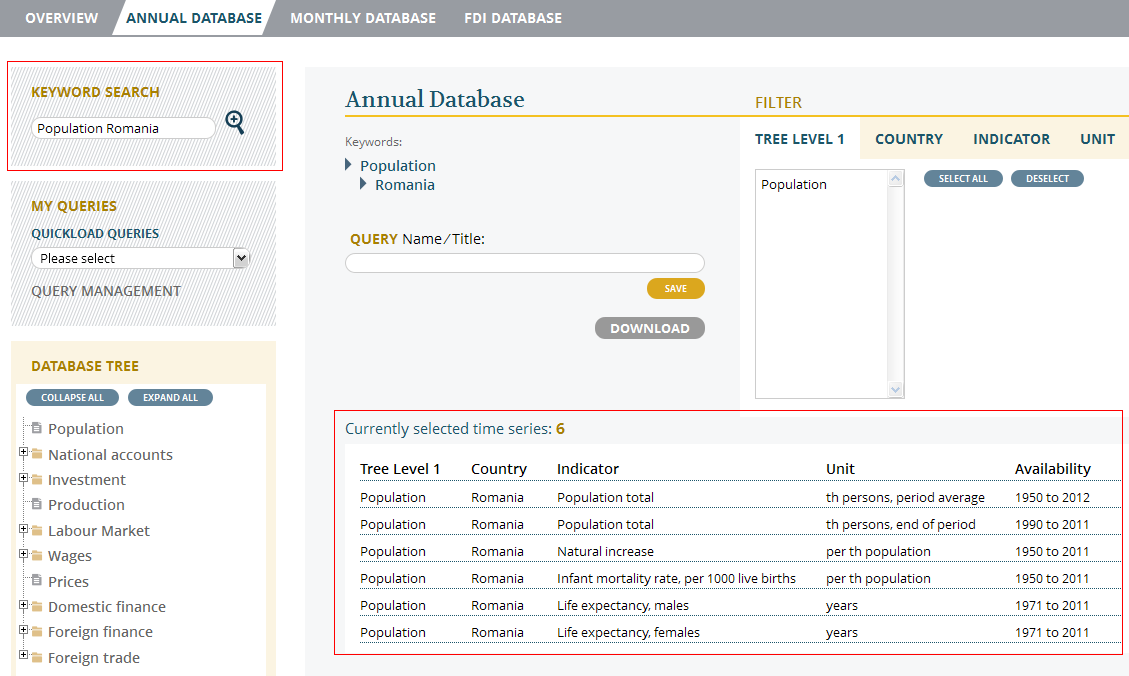Click the arrow beside Population keyword
Image resolution: width=1129 pixels, height=676 pixels.
click(x=349, y=165)
